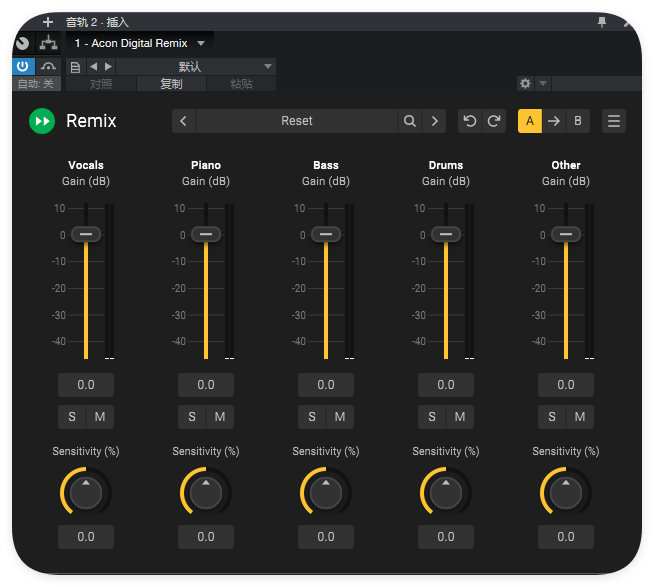This screenshot has height=587, width=654.
Task: Click the Drums sensitivity value field
Action: pyautogui.click(x=446, y=537)
